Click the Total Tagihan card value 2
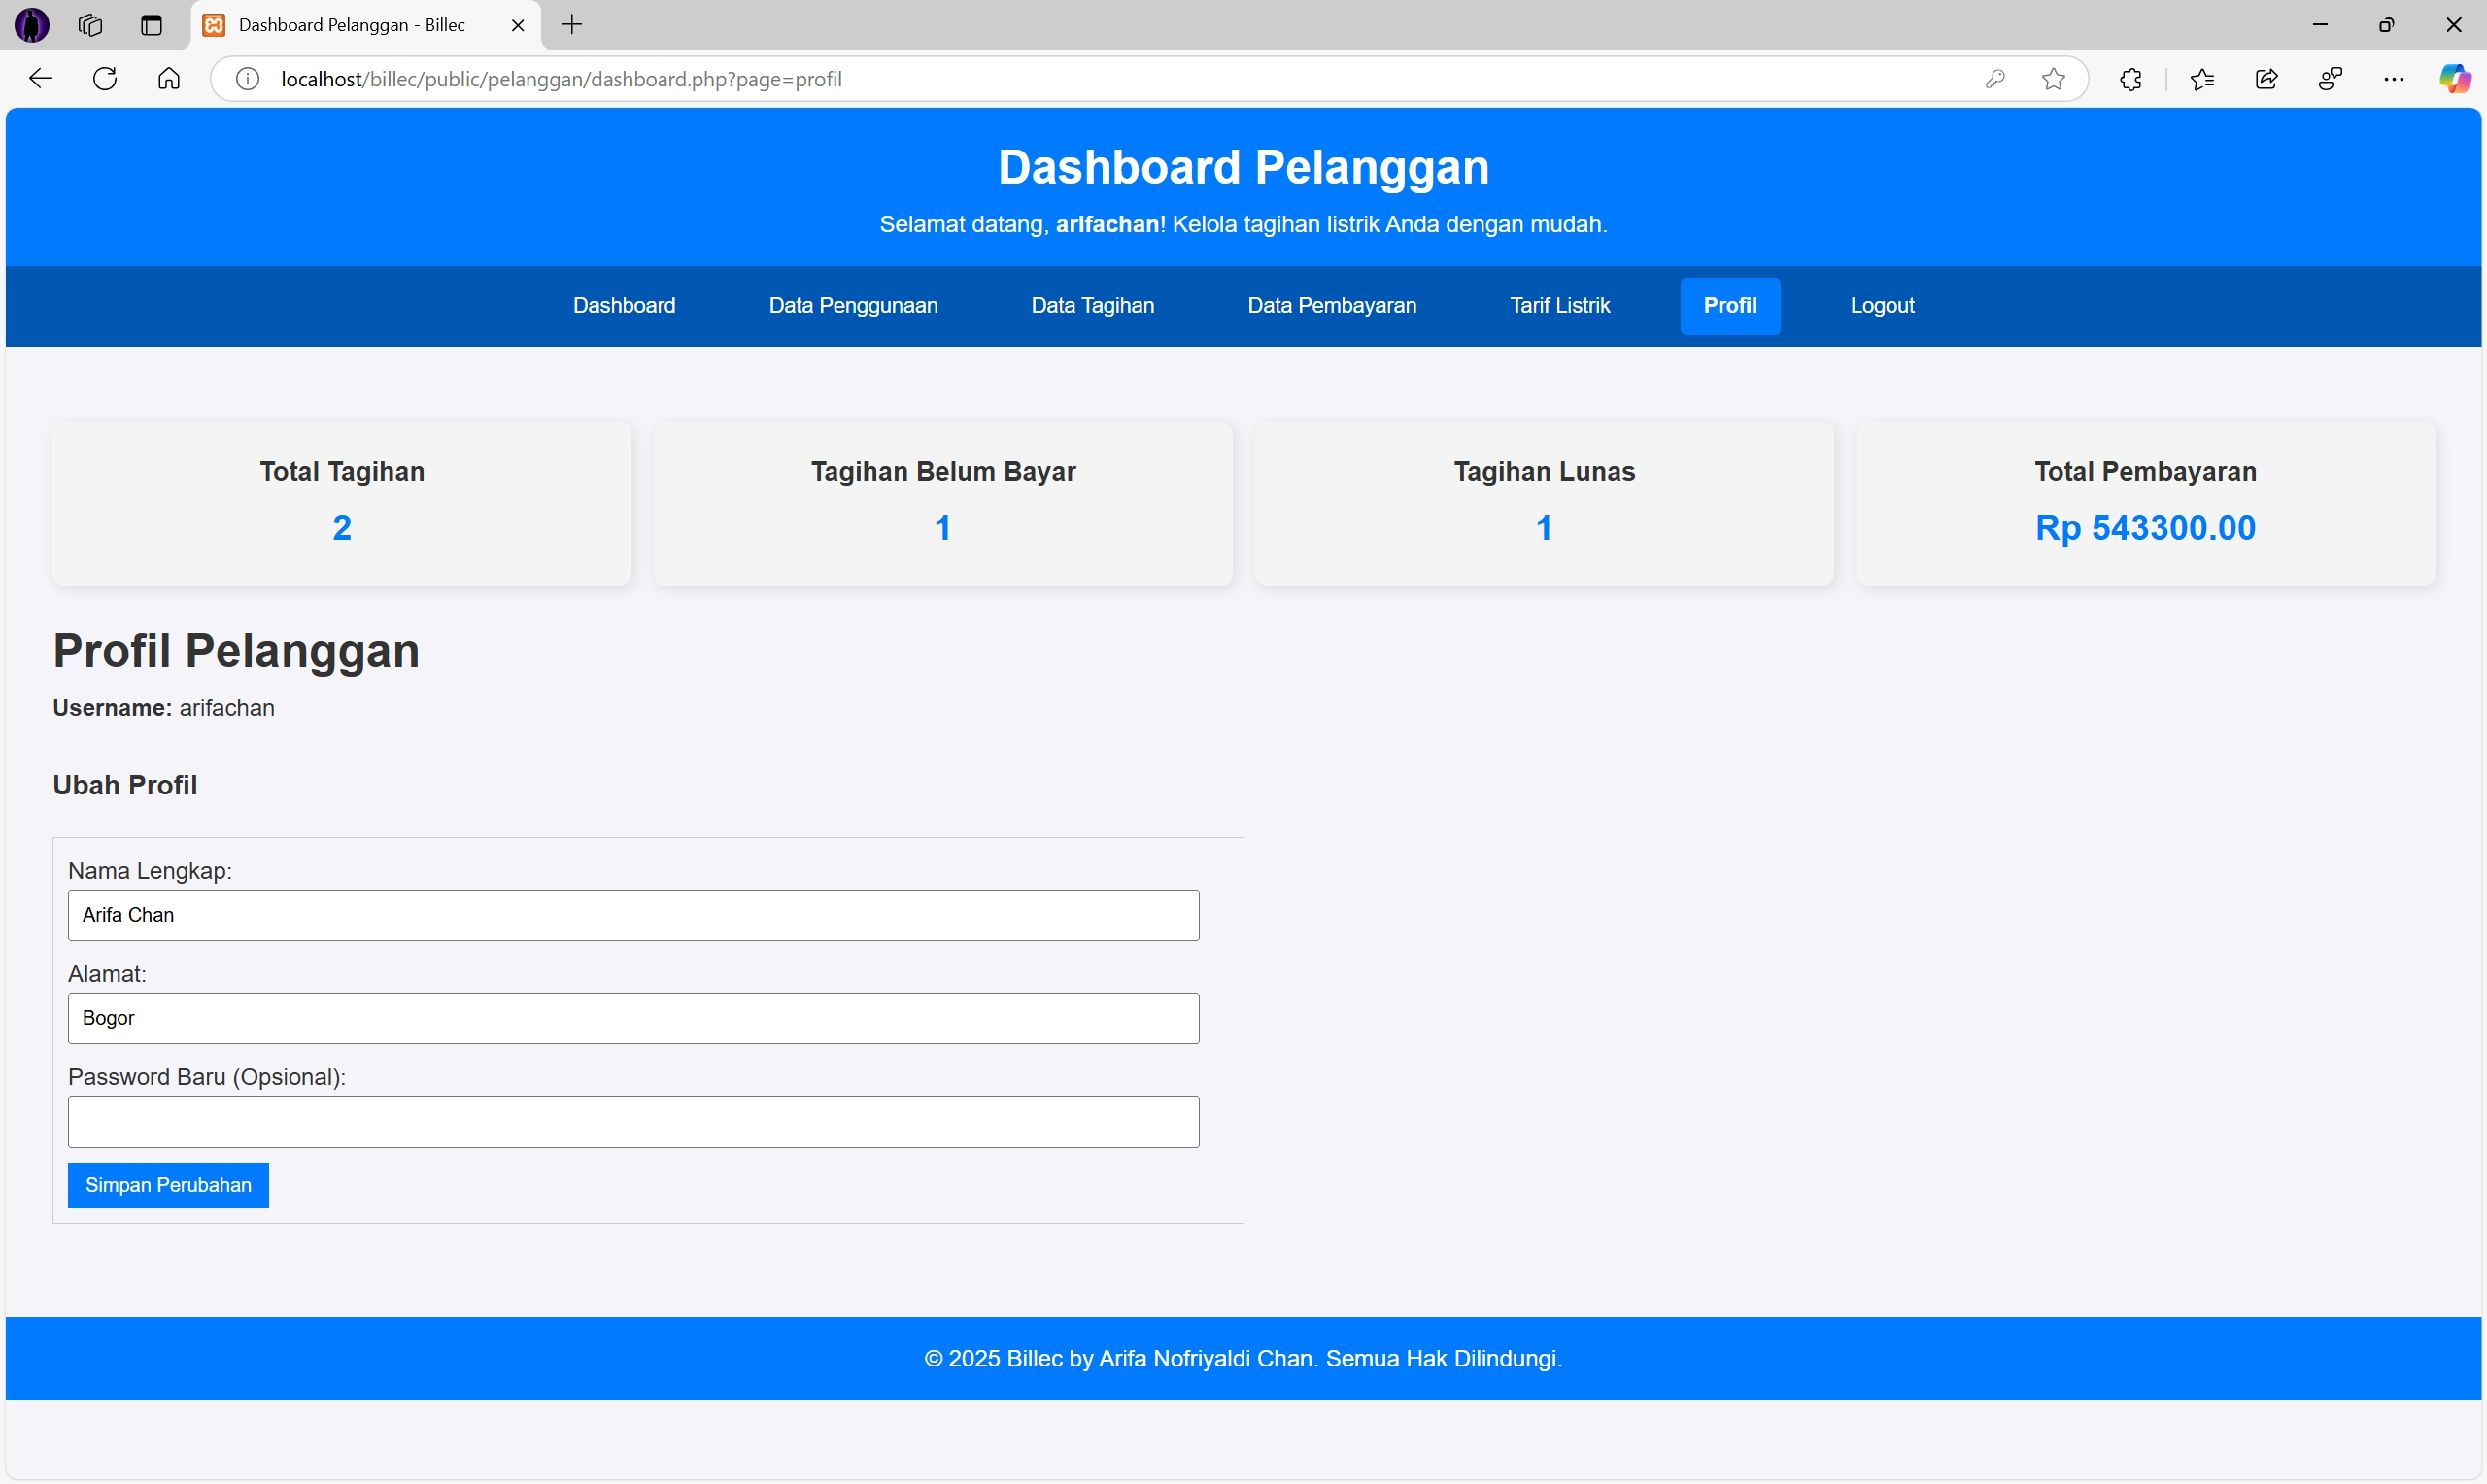This screenshot has width=2487, height=1484. pyautogui.click(x=342, y=528)
